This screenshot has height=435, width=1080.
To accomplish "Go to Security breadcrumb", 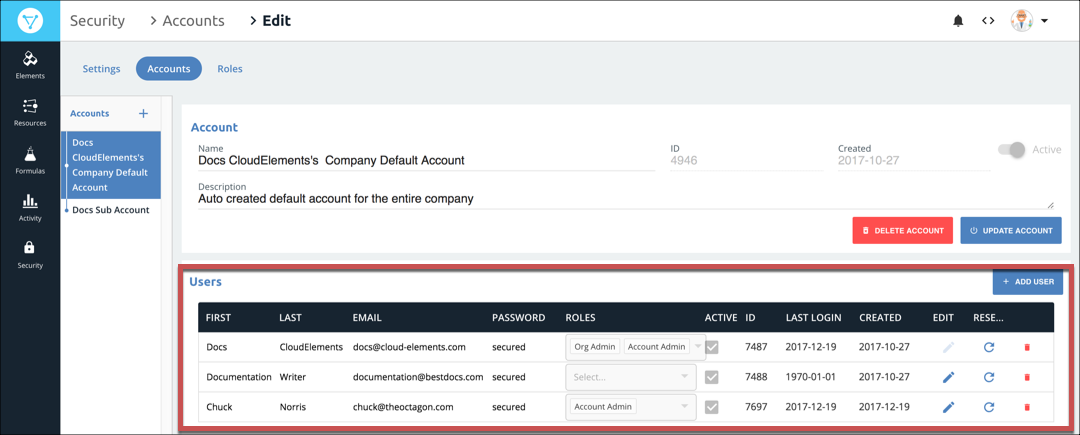I will tap(97, 21).
